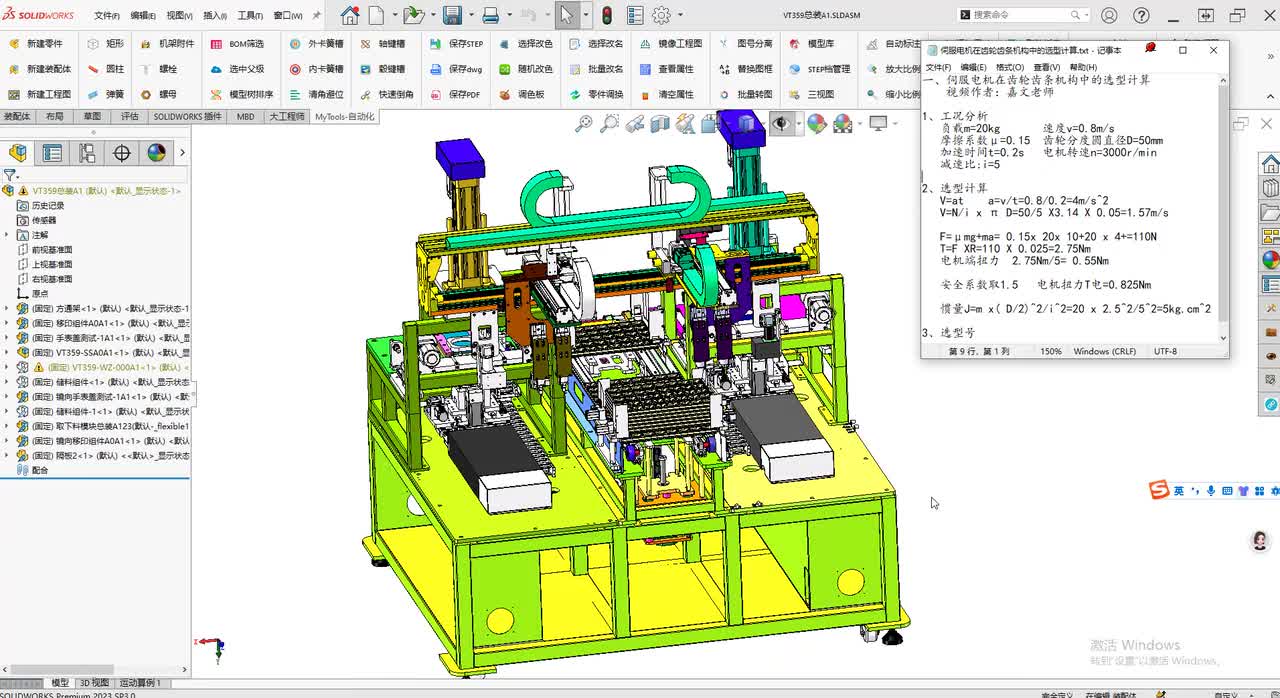Click the 新建零件 (new part) tool

pos(36,44)
